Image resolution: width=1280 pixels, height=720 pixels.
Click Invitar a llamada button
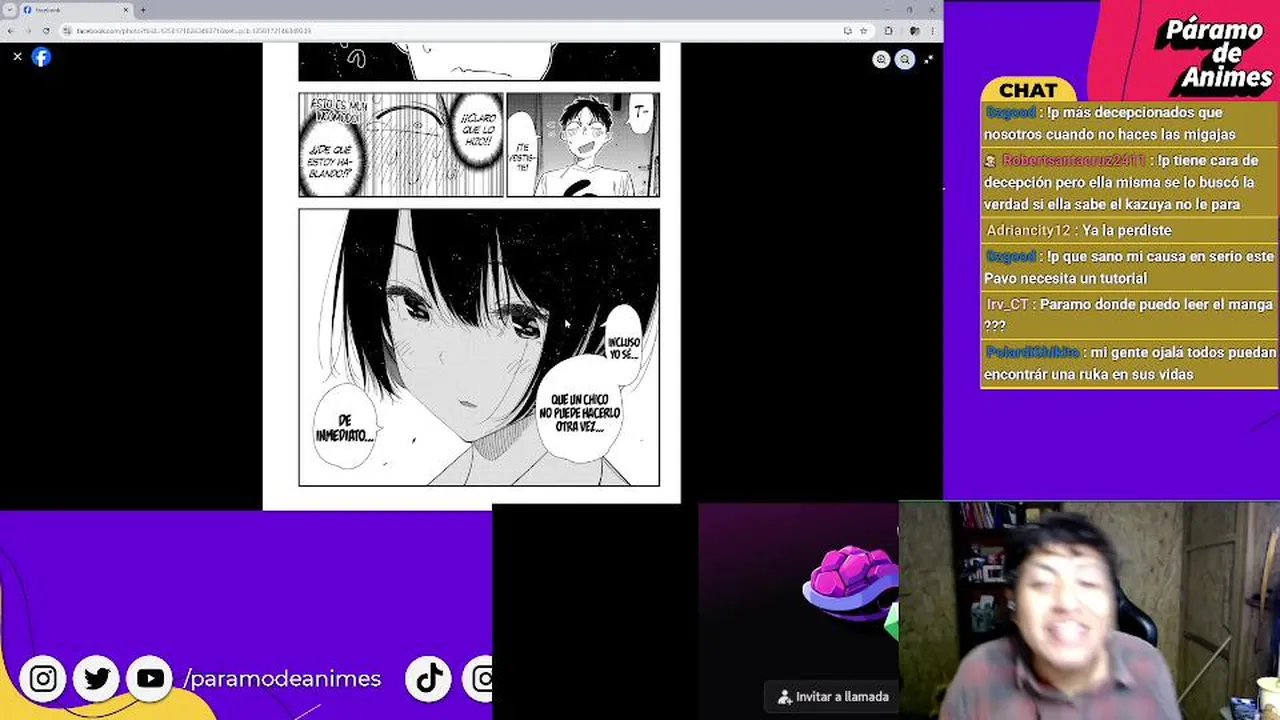point(833,697)
